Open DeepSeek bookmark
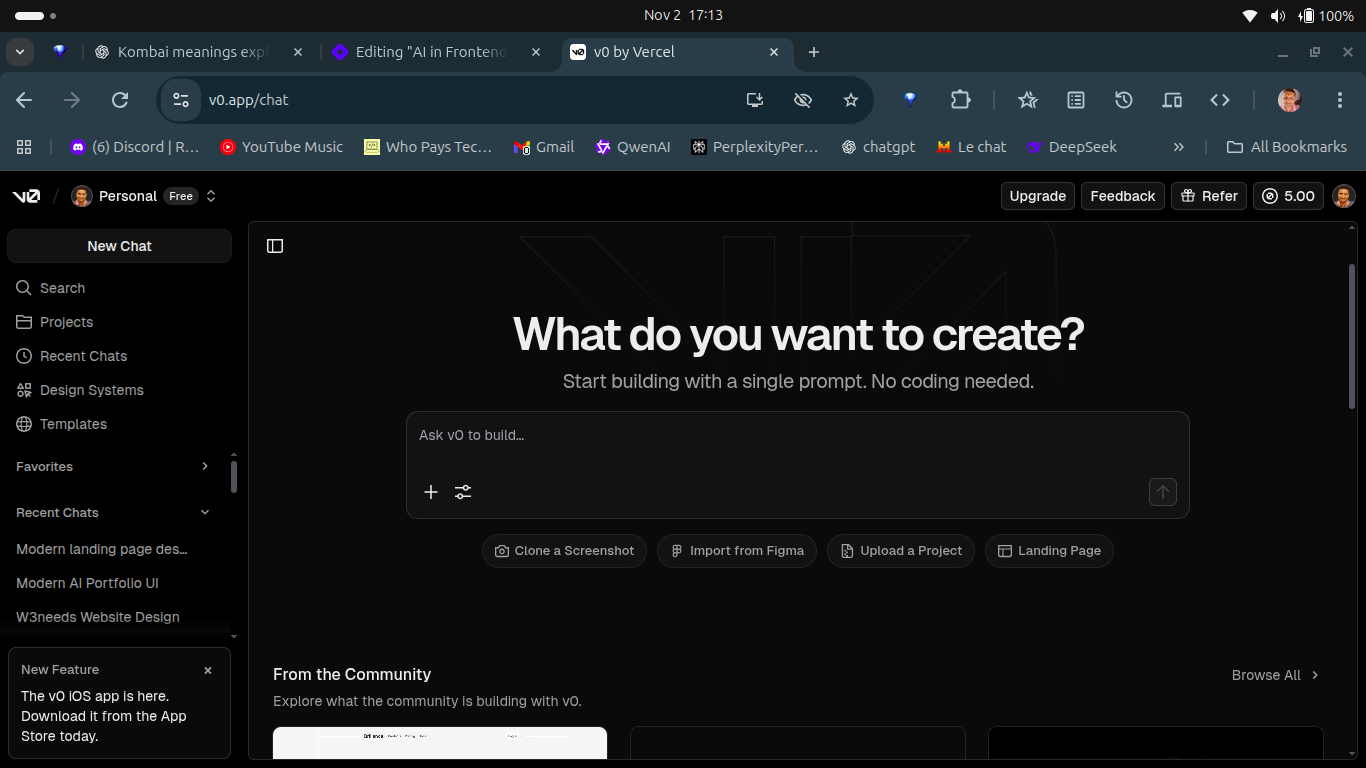 (x=1072, y=147)
